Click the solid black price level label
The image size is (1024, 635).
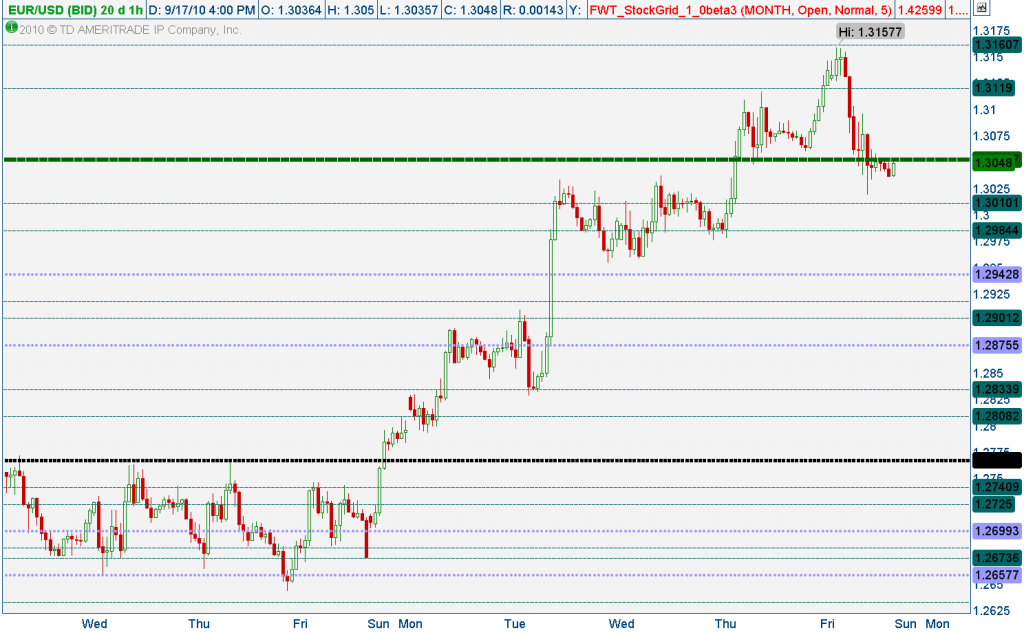pyautogui.click(x=996, y=461)
